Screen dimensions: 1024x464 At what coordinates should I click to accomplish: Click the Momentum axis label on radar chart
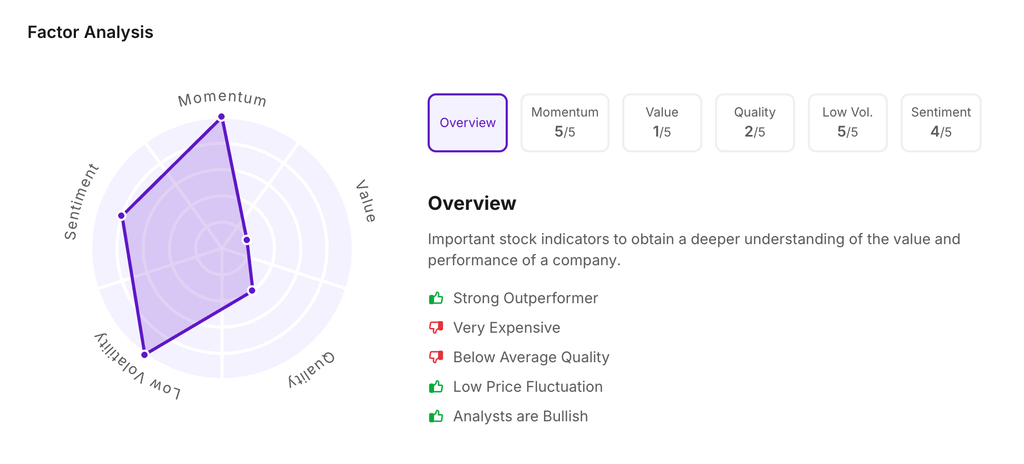coord(222,99)
